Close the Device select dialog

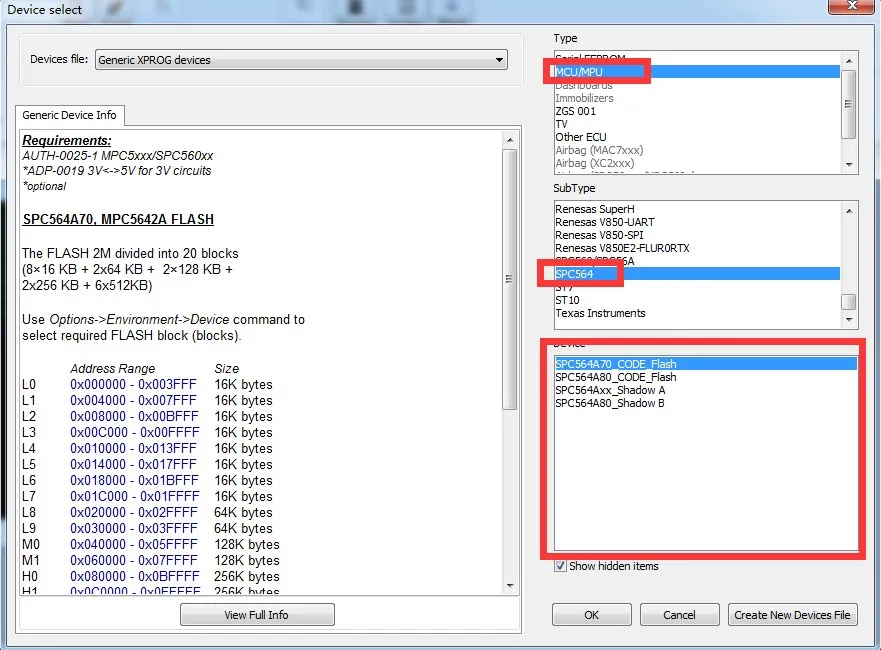pos(852,6)
